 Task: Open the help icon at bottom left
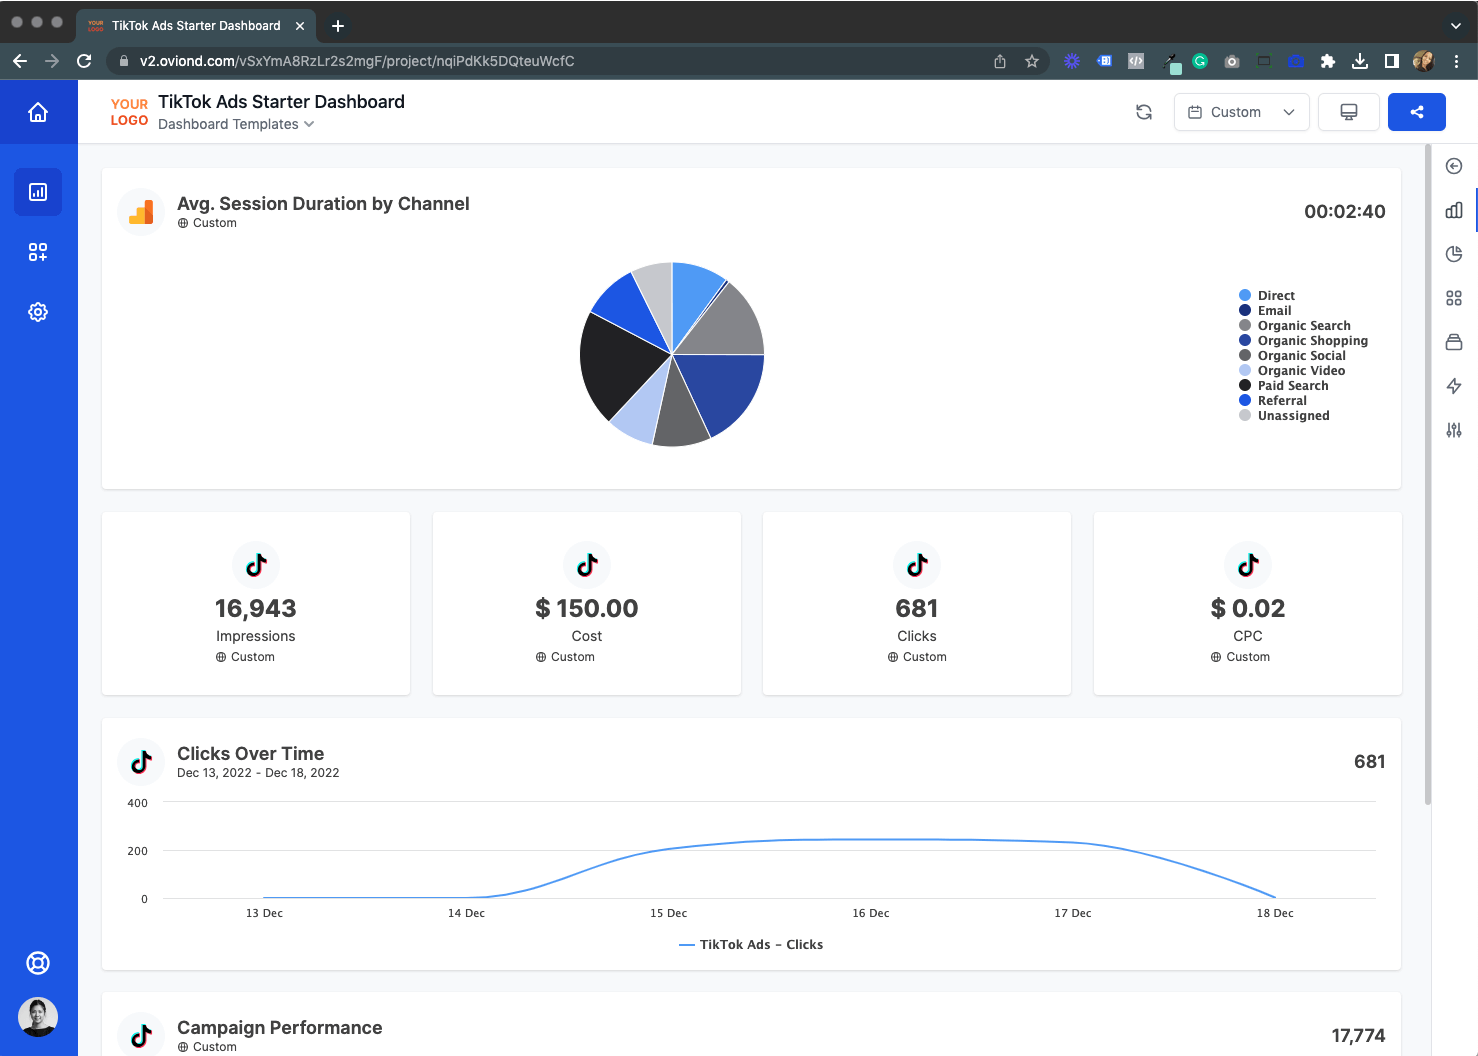(x=38, y=962)
